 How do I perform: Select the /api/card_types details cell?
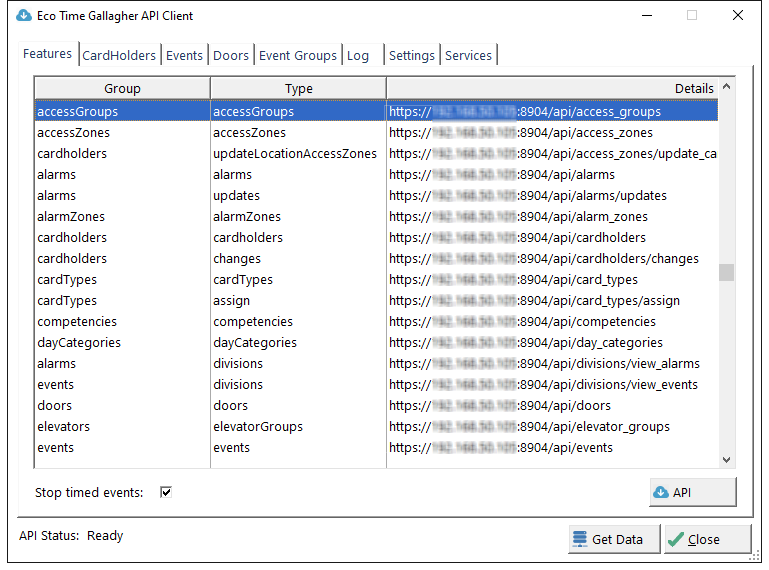[x=552, y=280]
